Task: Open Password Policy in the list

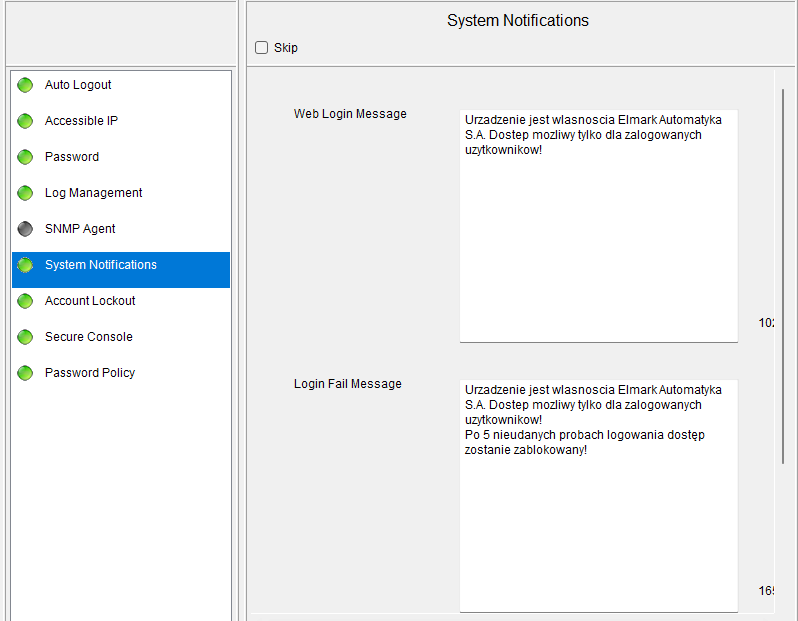Action: [90, 373]
